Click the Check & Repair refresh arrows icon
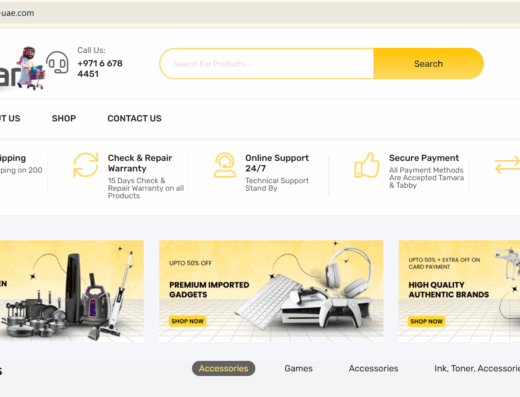 coord(86,165)
